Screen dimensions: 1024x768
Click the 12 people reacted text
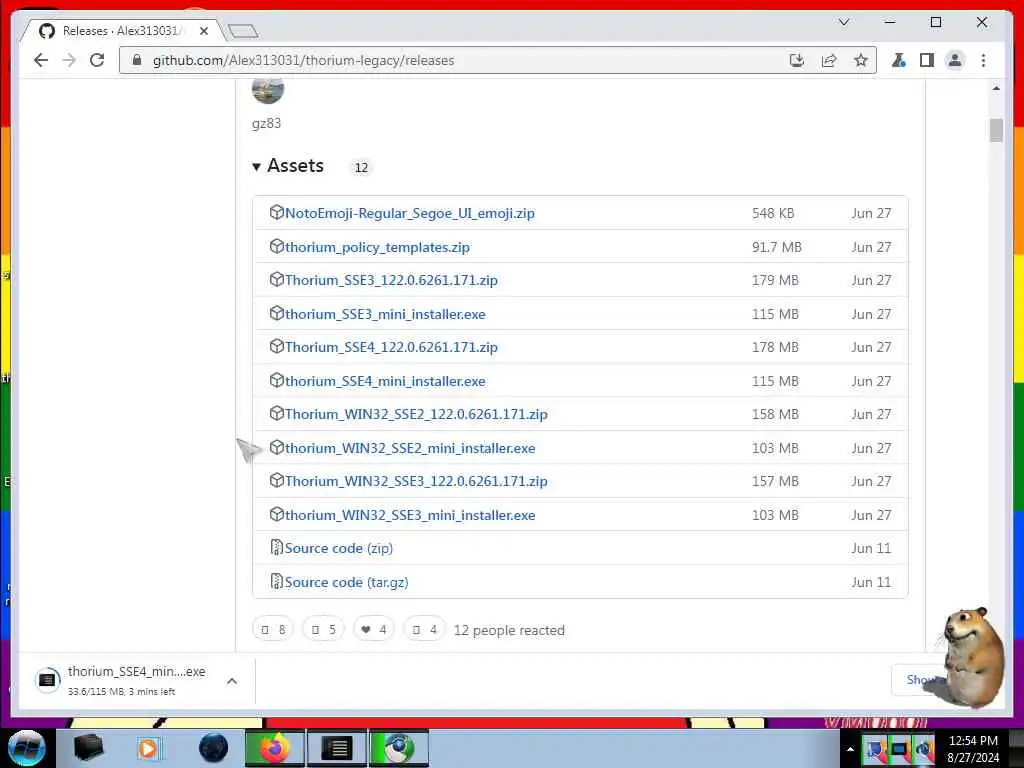coord(509,630)
